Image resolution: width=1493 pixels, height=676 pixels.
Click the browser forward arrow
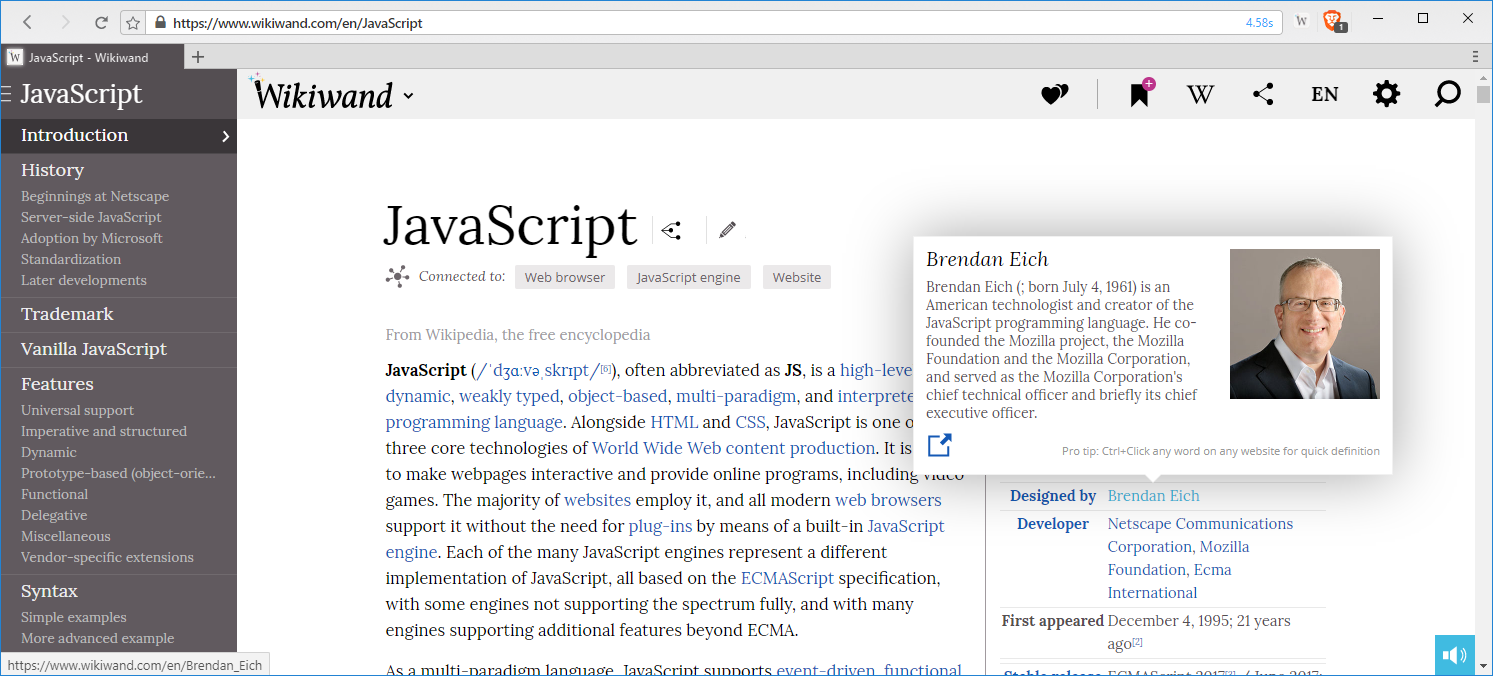point(65,22)
